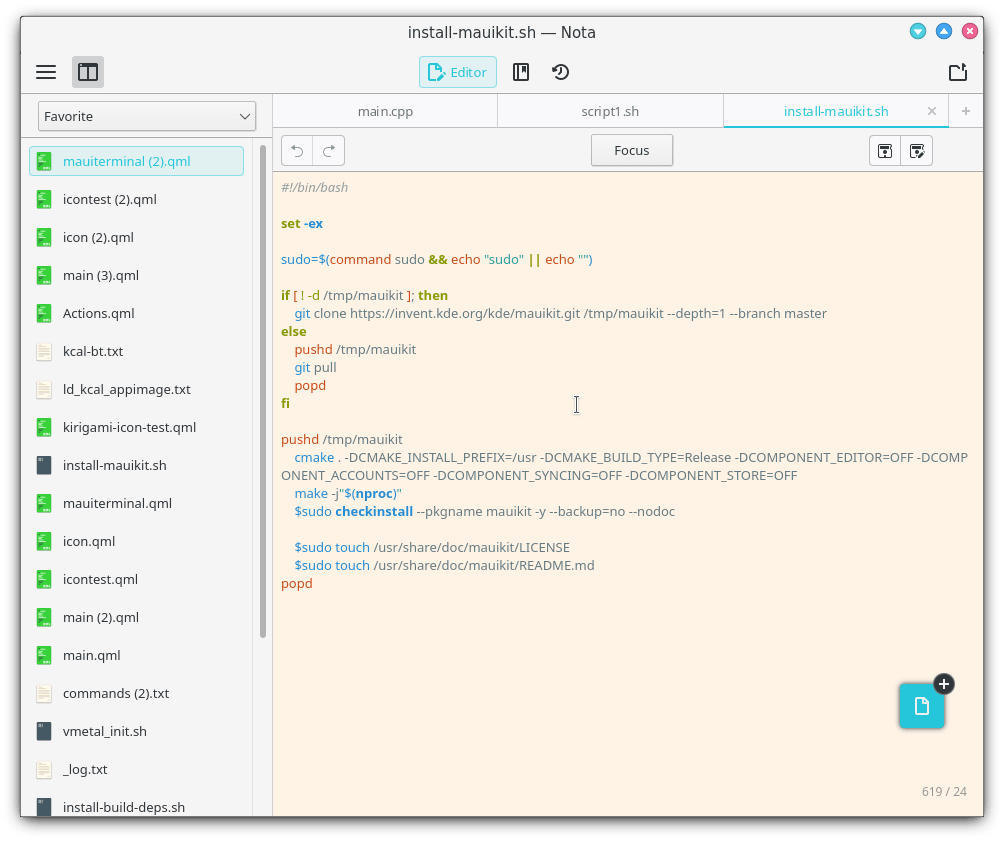Screen dimensions: 1004x841
Task: Open the documents browser icon
Action: [x=521, y=72]
